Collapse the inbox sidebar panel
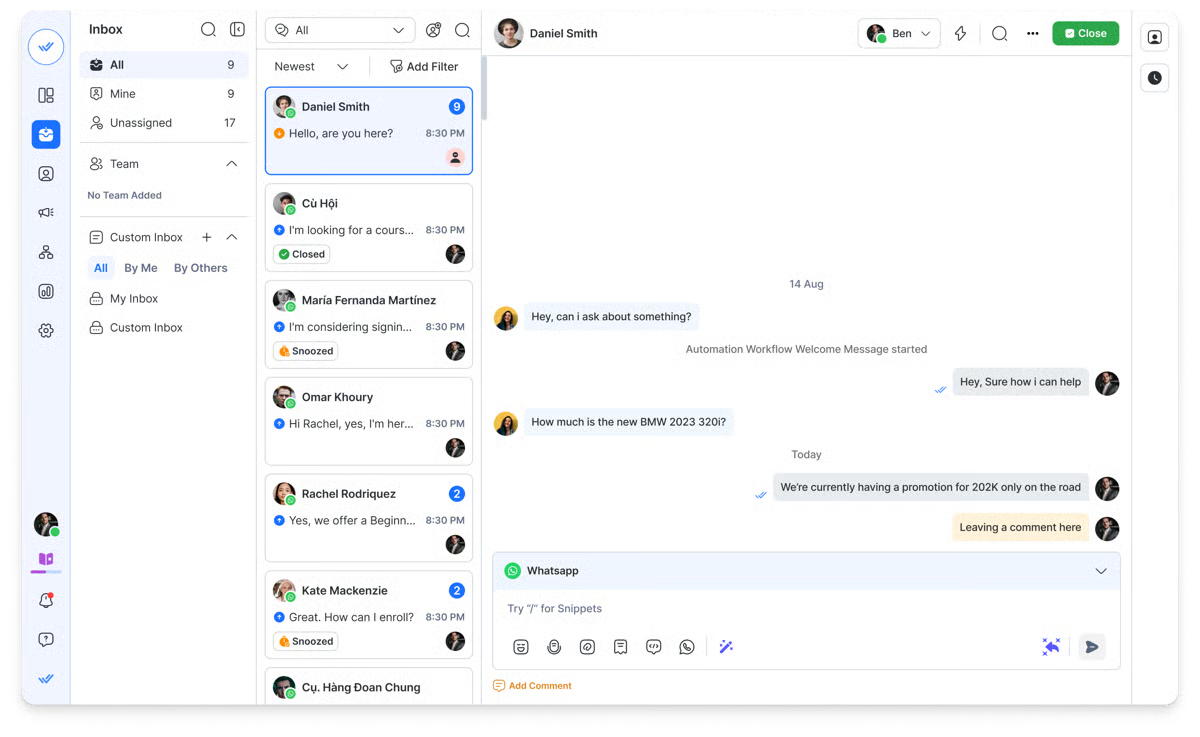The height and width of the screenshot is (737, 1200). (x=237, y=30)
